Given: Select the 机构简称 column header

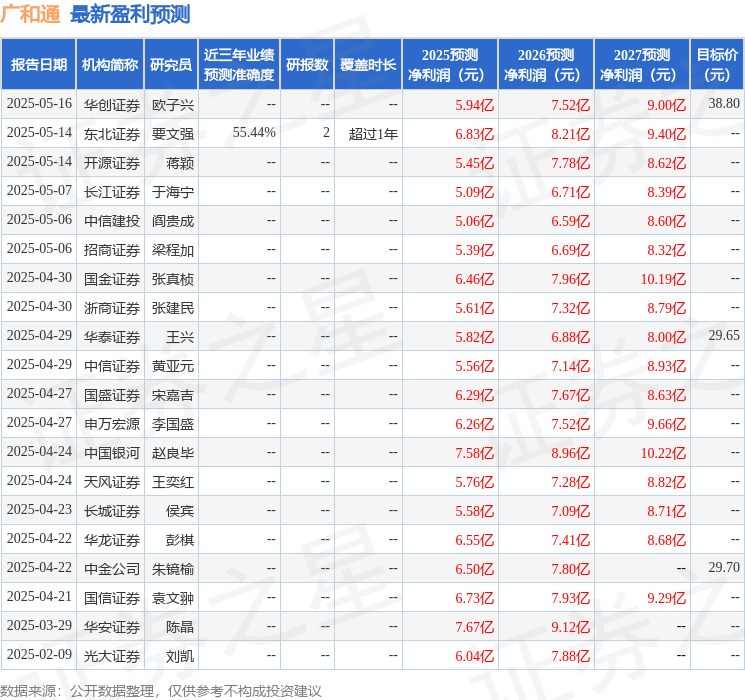Looking at the screenshot, I should pyautogui.click(x=110, y=64).
